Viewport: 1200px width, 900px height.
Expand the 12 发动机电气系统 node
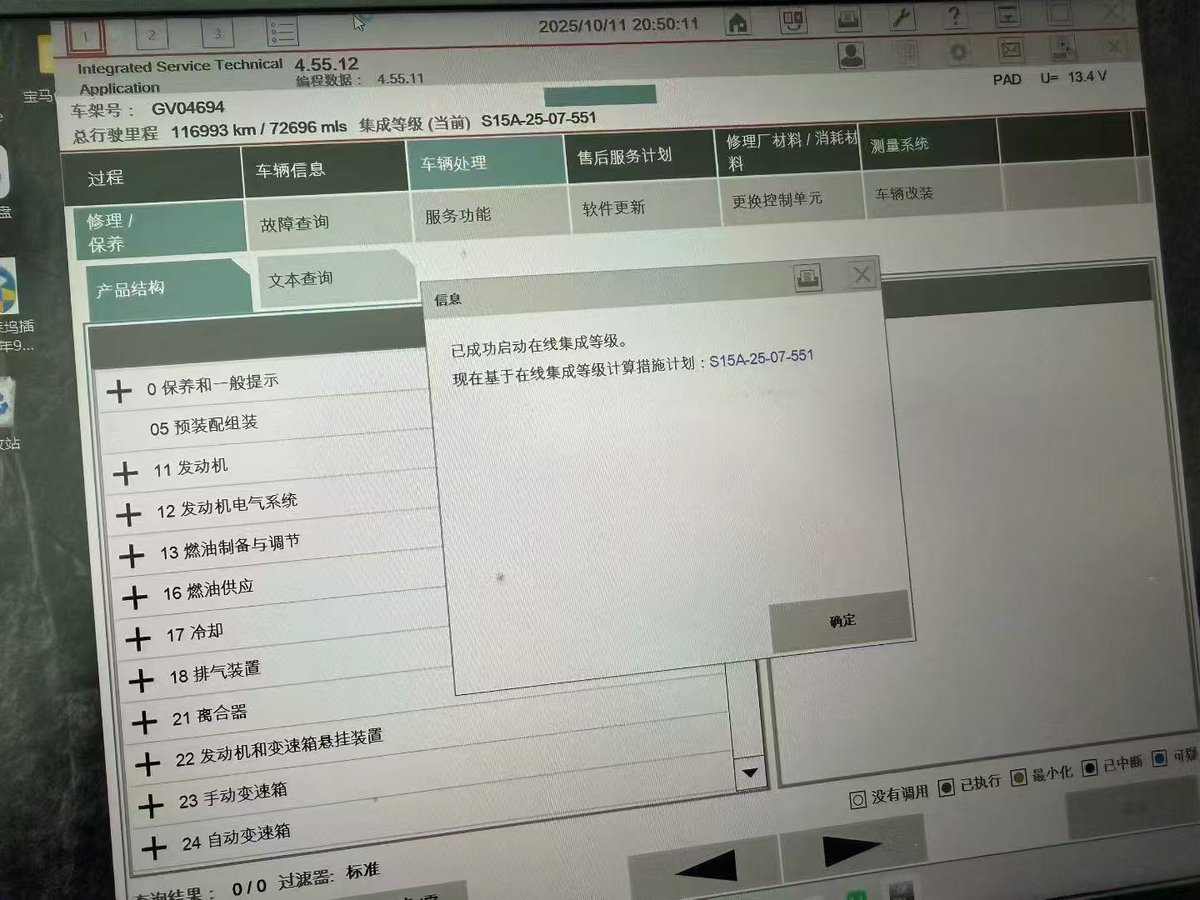(x=129, y=514)
